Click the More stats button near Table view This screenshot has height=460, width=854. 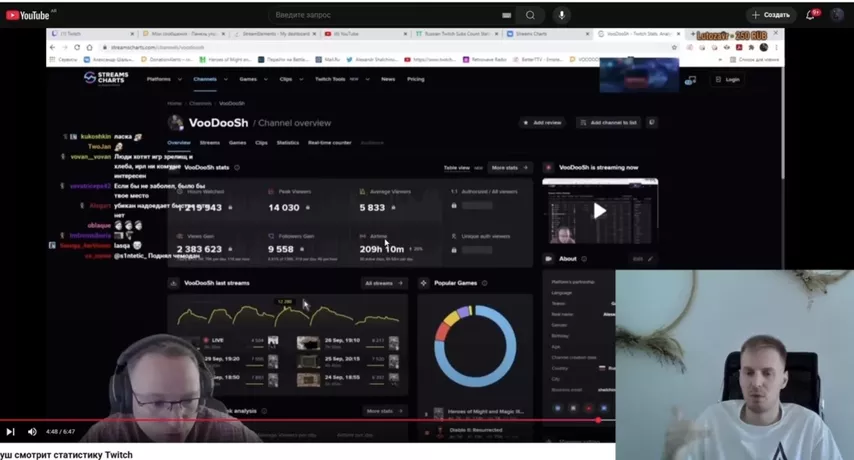click(x=509, y=168)
